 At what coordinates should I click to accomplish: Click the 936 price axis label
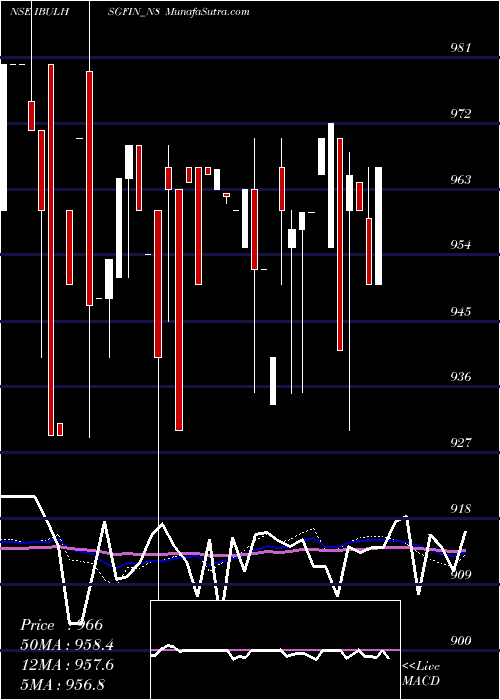460,377
